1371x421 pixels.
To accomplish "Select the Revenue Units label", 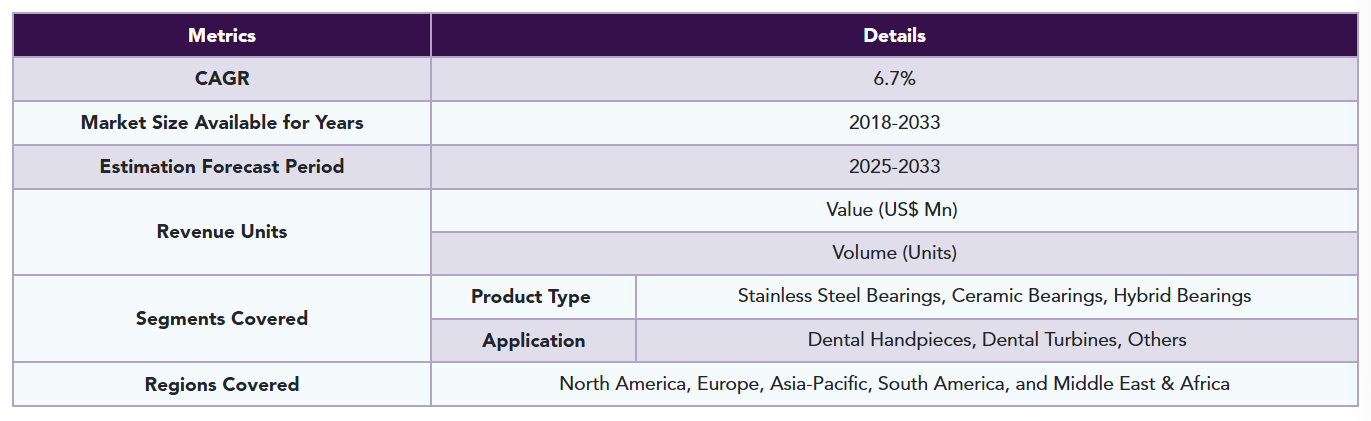I will (x=222, y=231).
